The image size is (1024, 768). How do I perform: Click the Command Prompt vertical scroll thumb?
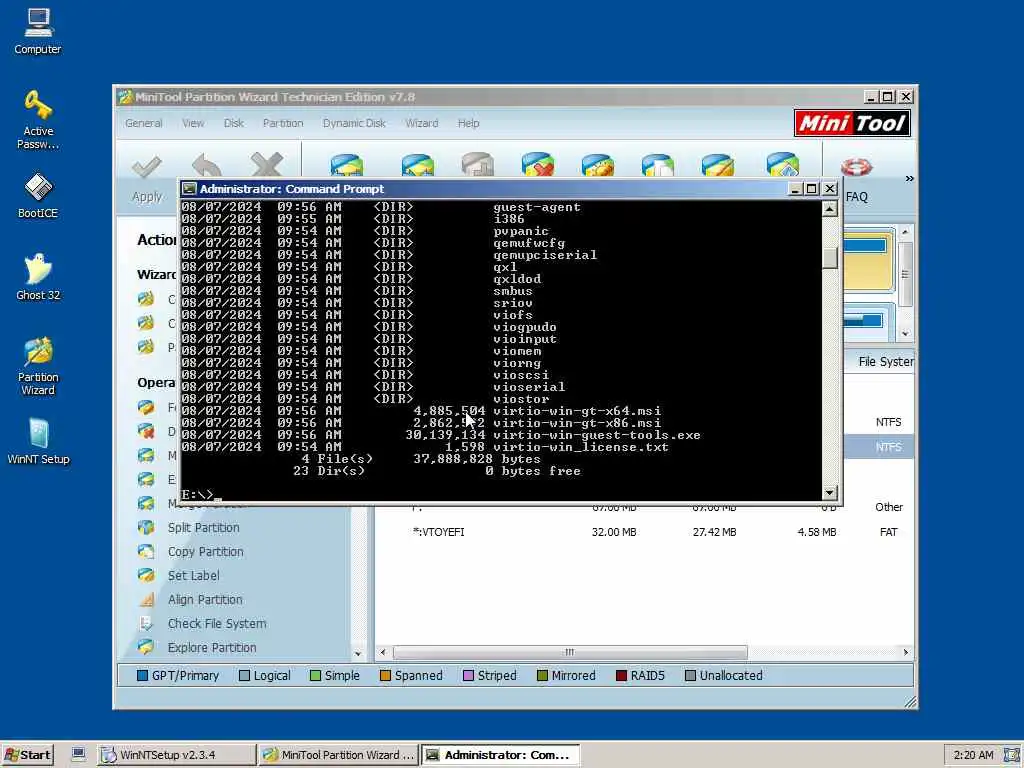coord(829,258)
